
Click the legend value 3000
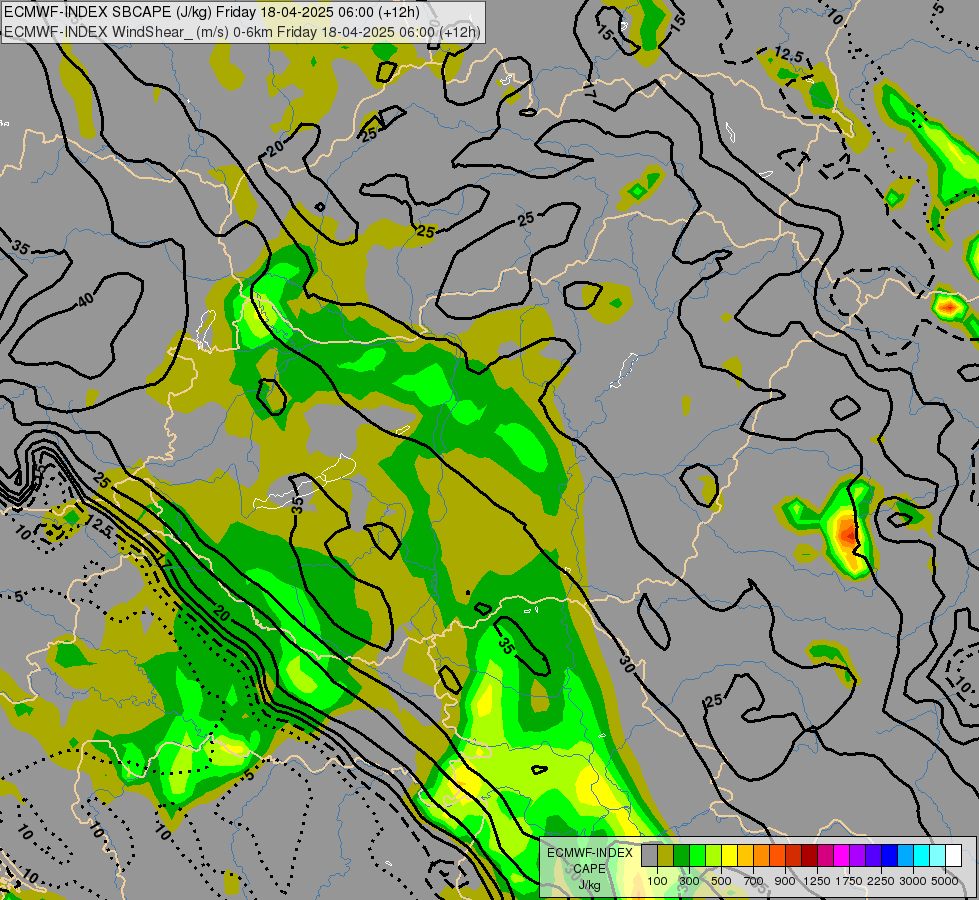click(913, 881)
